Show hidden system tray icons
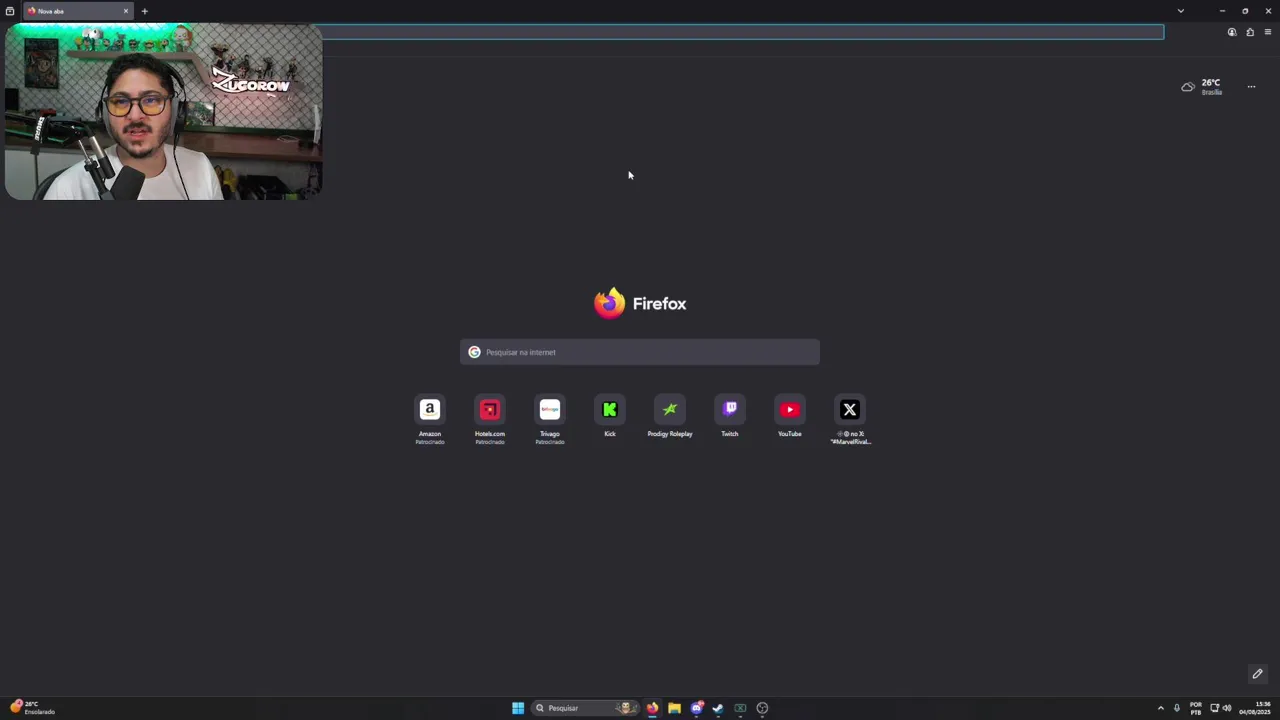 coord(1161,708)
